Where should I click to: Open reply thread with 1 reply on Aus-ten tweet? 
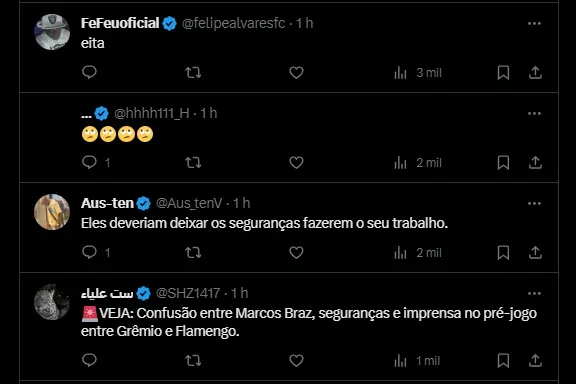click(x=96, y=252)
